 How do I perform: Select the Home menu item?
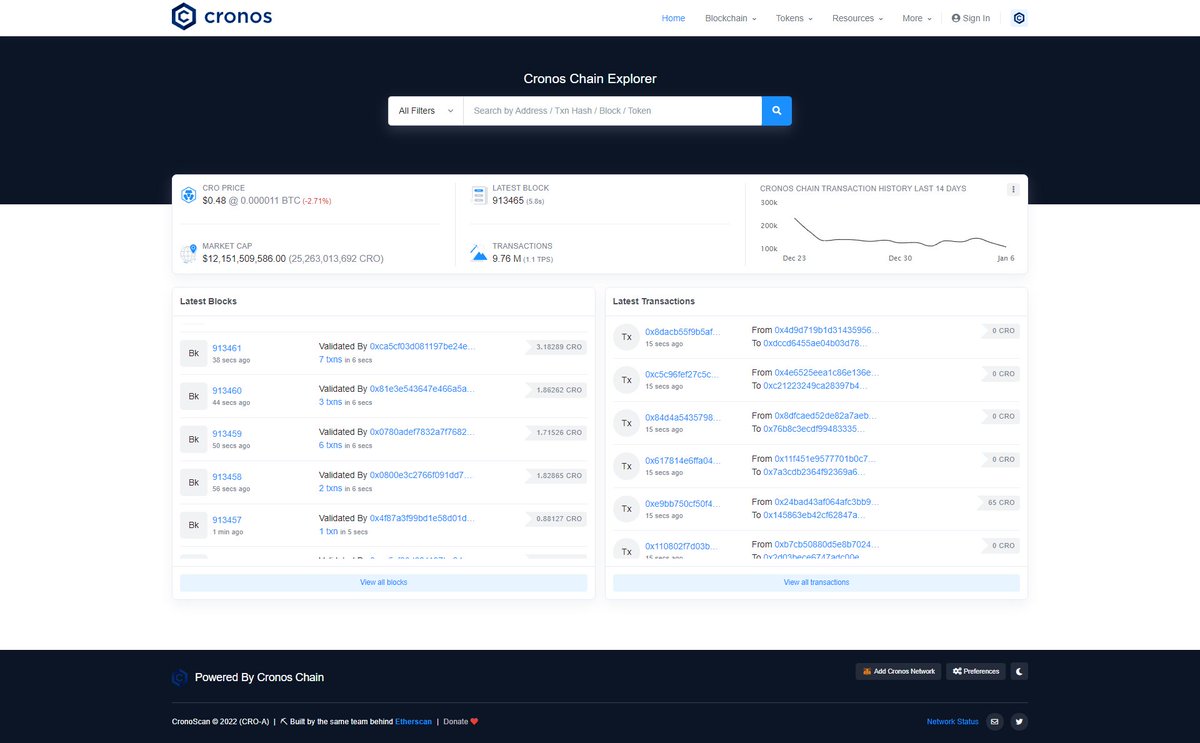click(673, 18)
